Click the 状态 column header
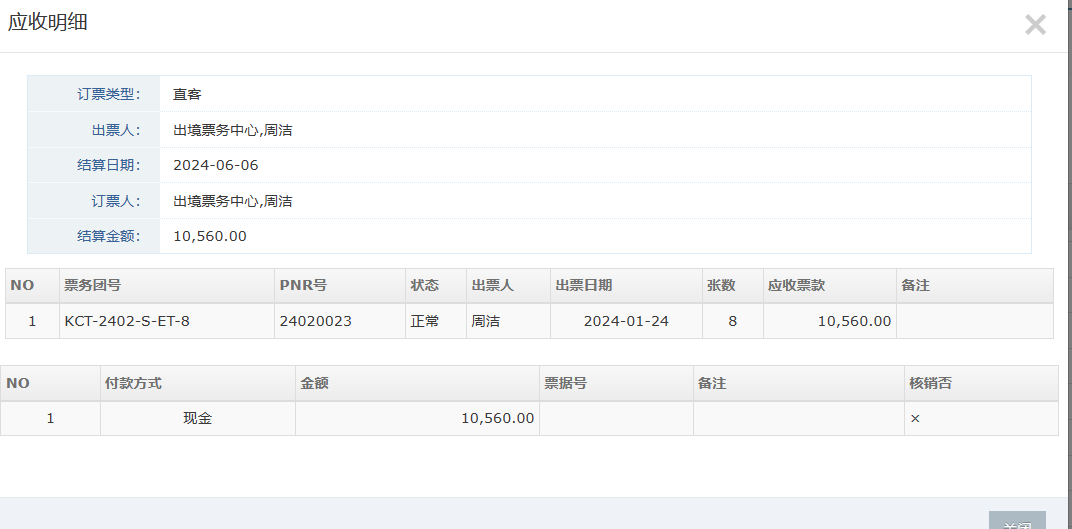The height and width of the screenshot is (529, 1072). pos(425,285)
